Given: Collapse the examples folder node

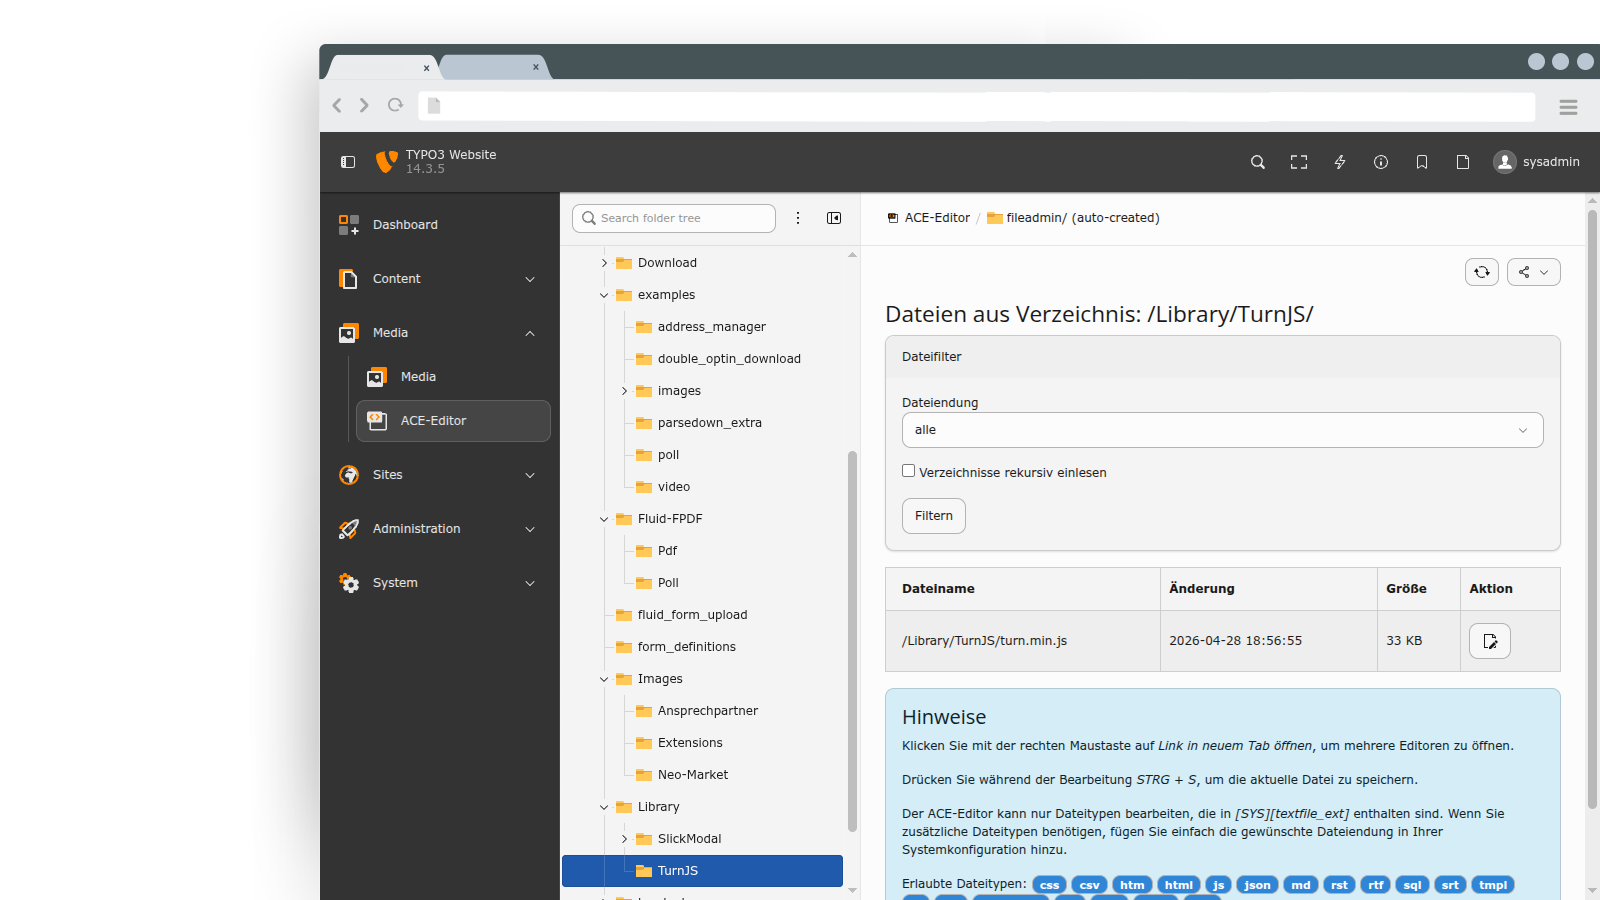Looking at the screenshot, I should (604, 295).
